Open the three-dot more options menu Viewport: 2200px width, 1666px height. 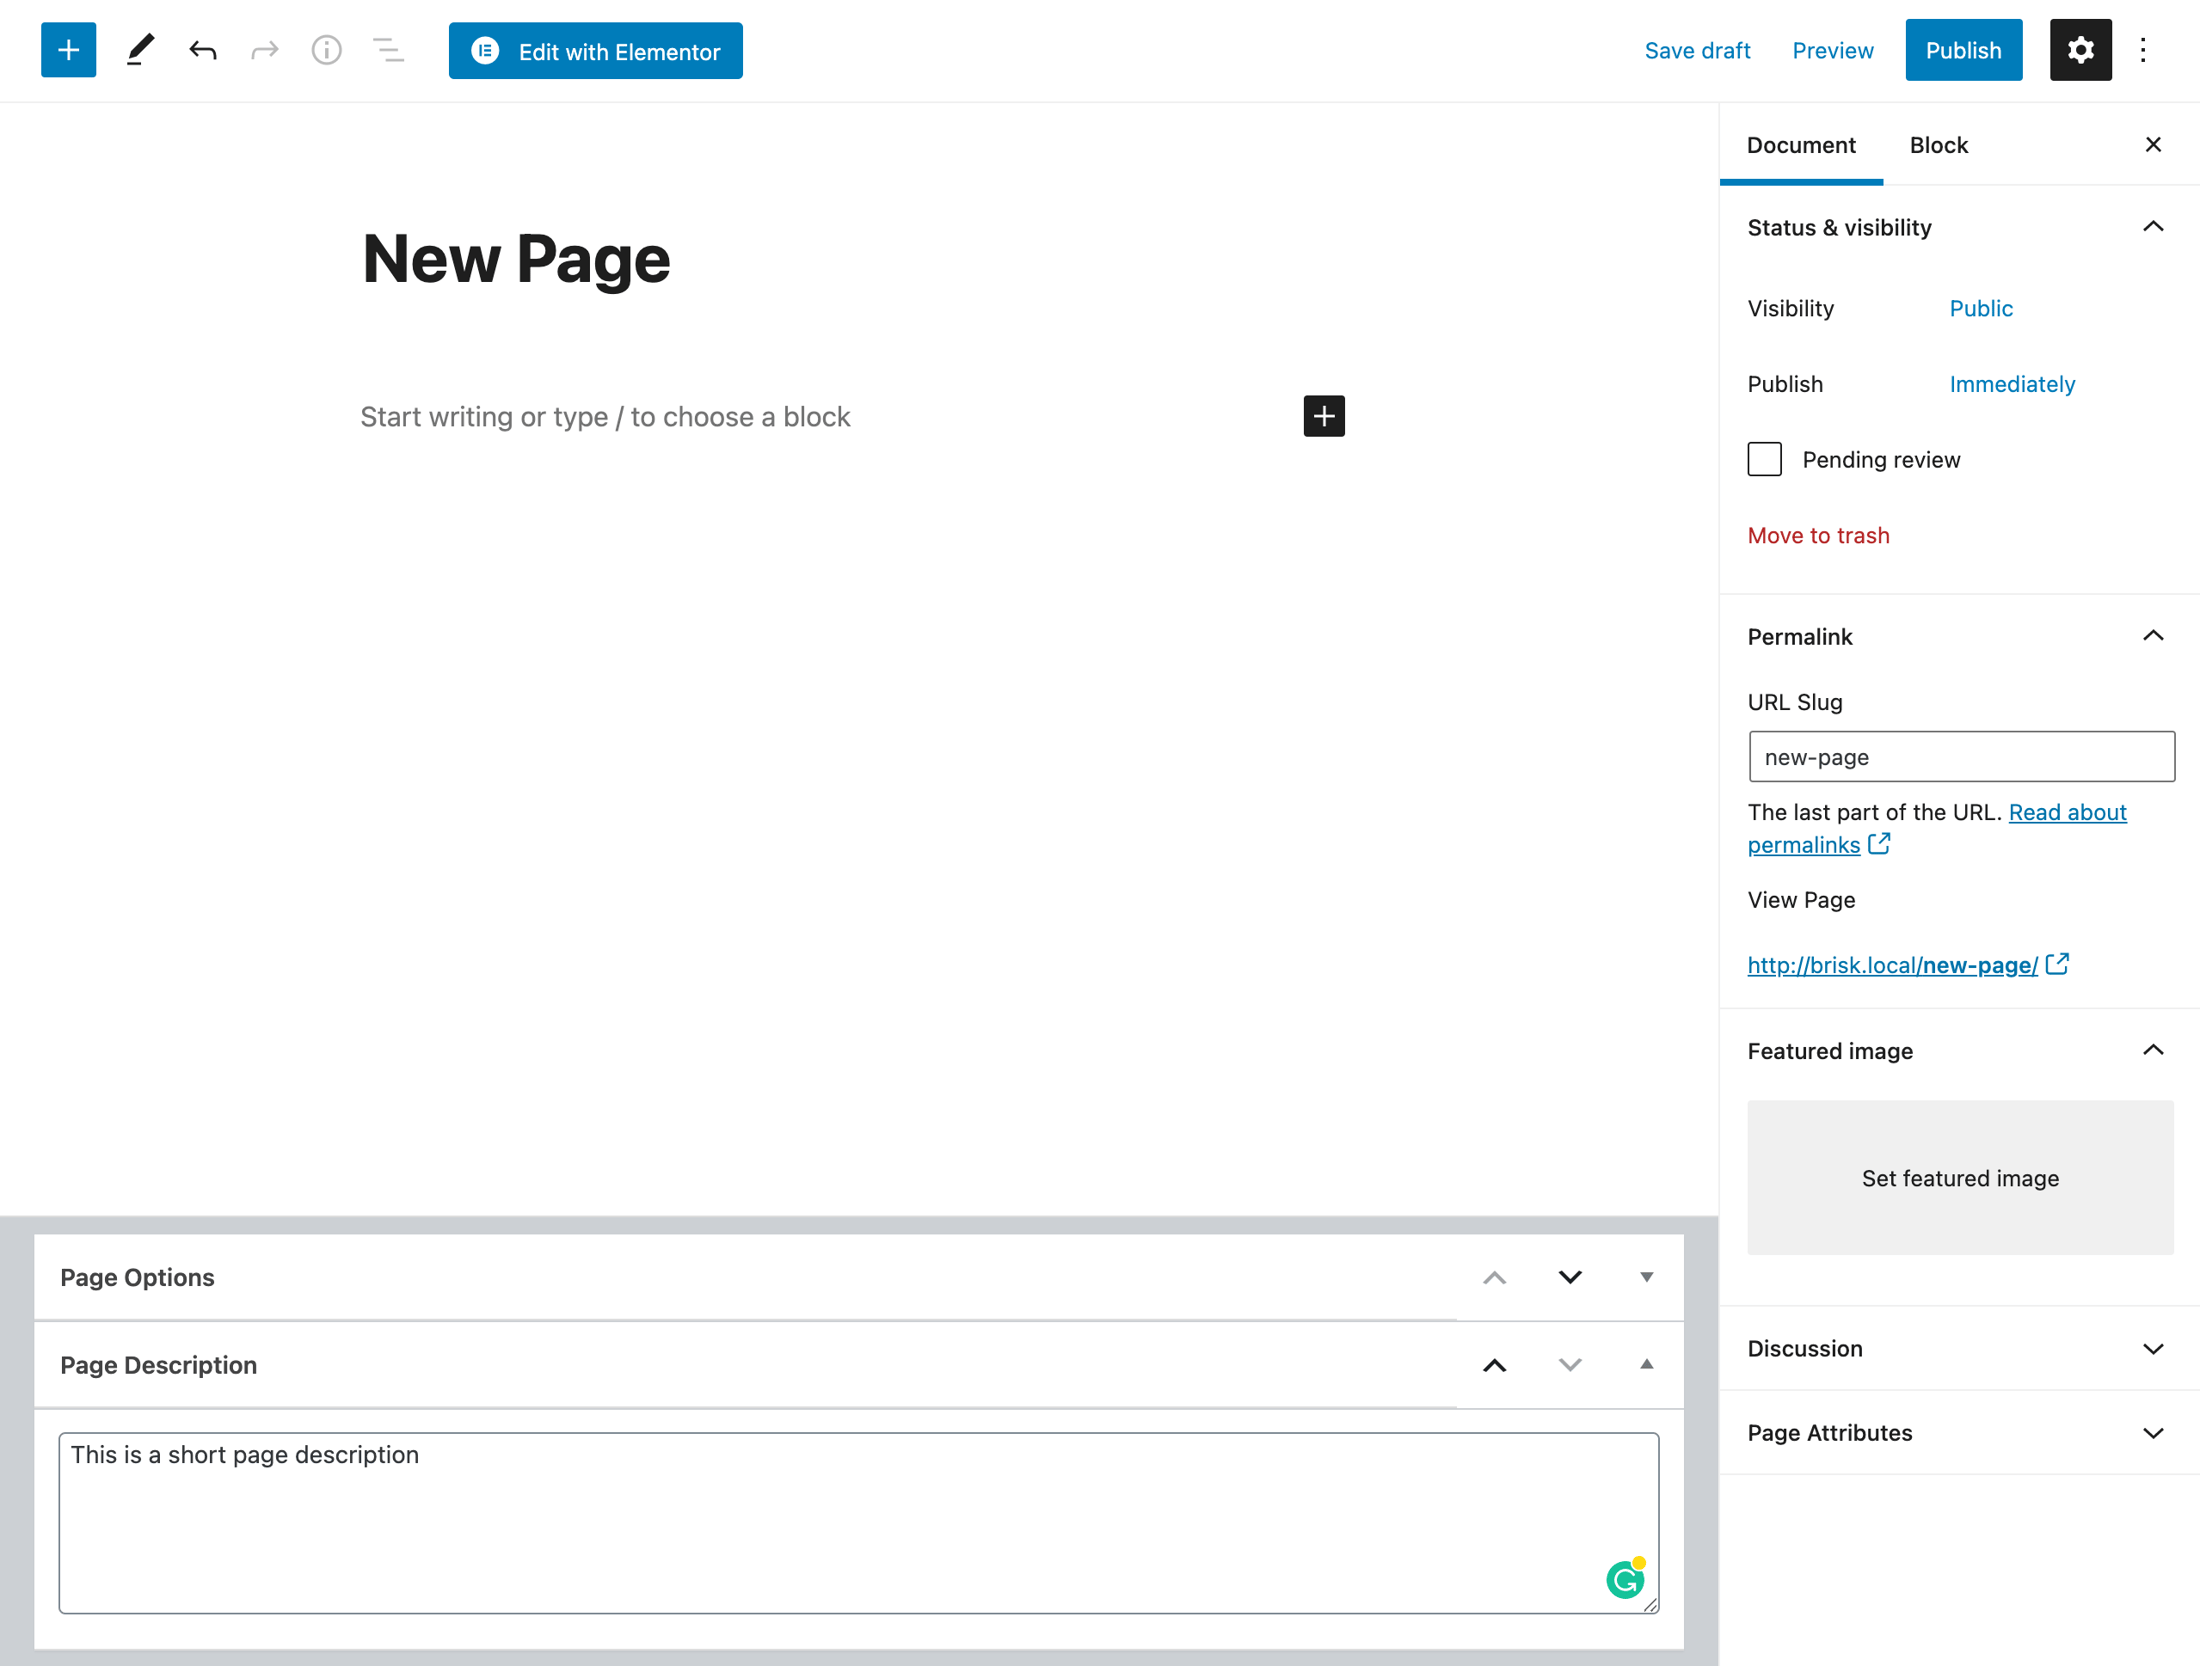click(2143, 50)
